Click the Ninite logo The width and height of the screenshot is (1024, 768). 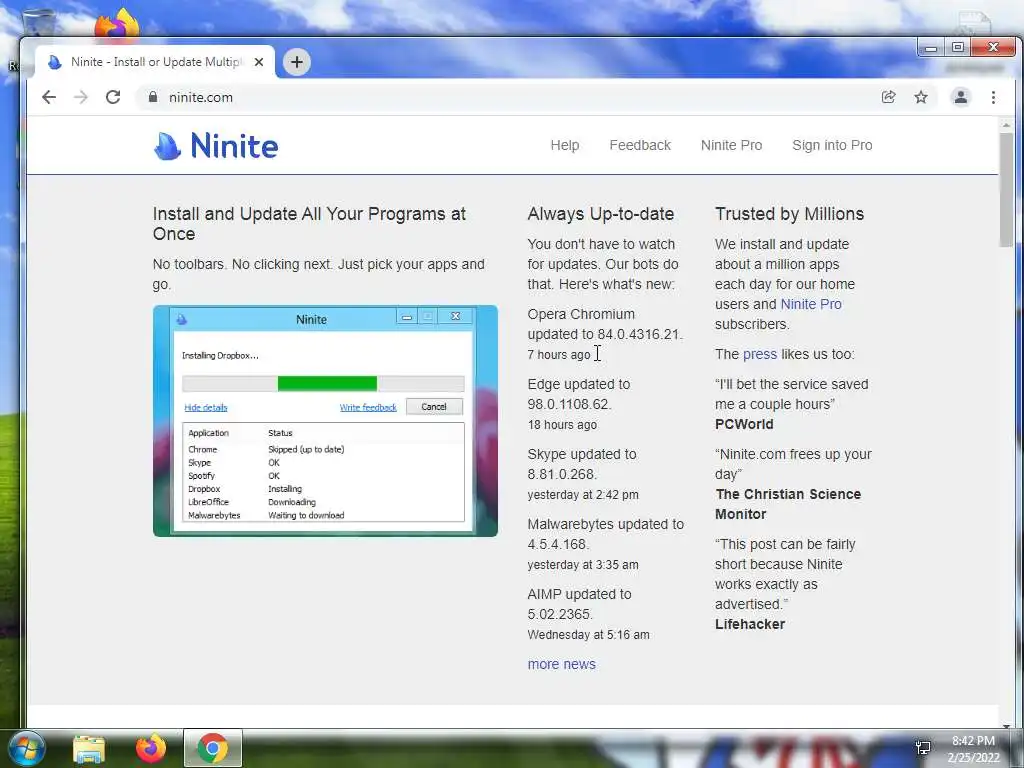pyautogui.click(x=216, y=146)
